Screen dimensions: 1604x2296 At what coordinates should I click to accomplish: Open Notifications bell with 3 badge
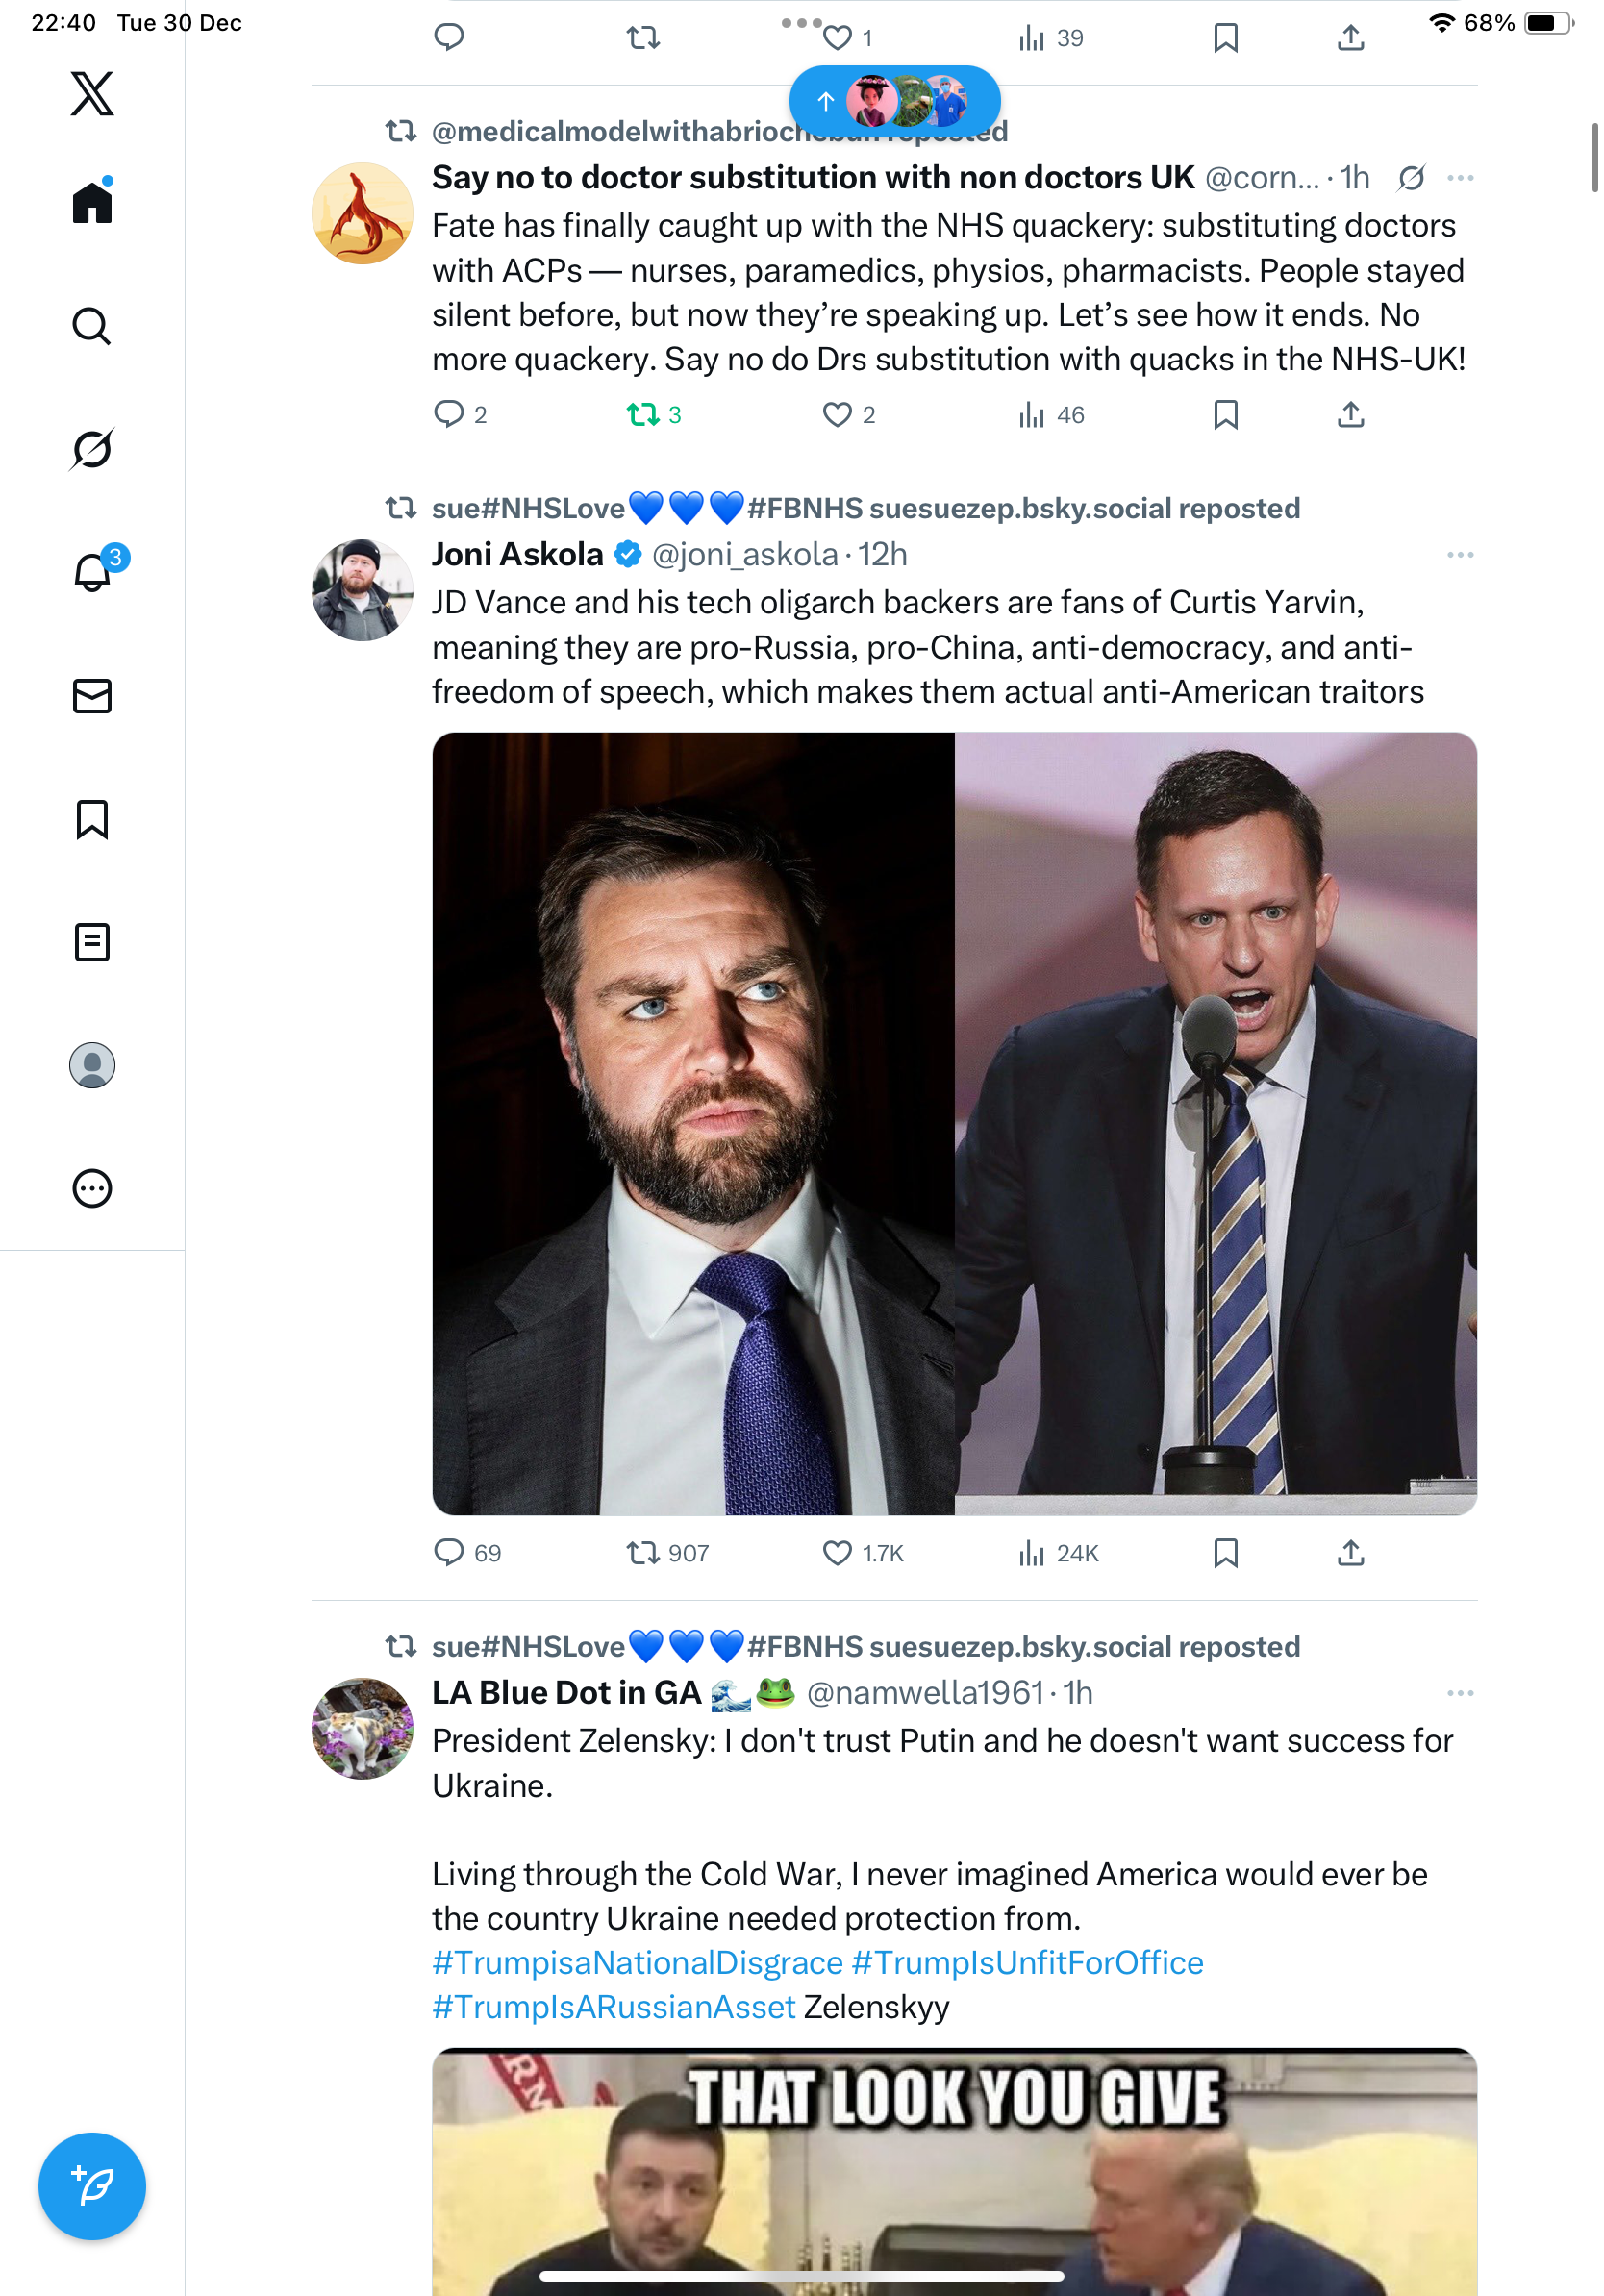[92, 572]
